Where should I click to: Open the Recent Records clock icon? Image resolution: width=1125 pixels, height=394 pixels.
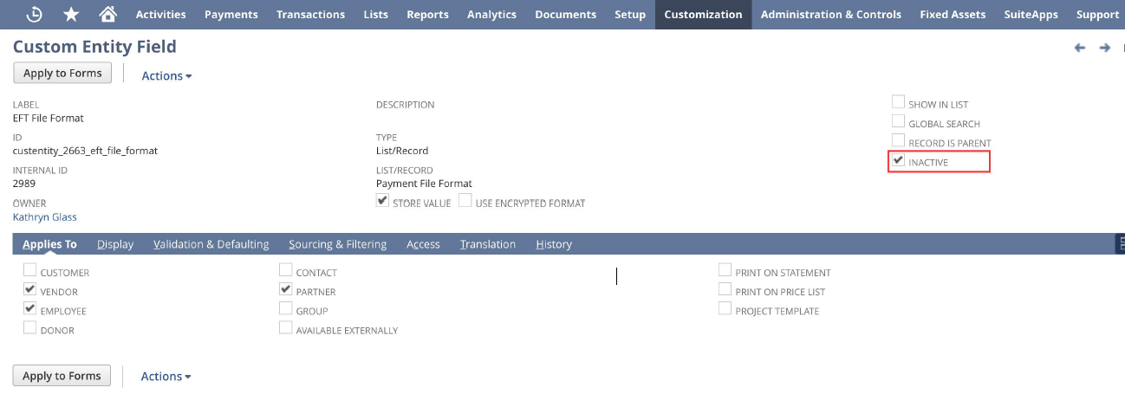[34, 14]
